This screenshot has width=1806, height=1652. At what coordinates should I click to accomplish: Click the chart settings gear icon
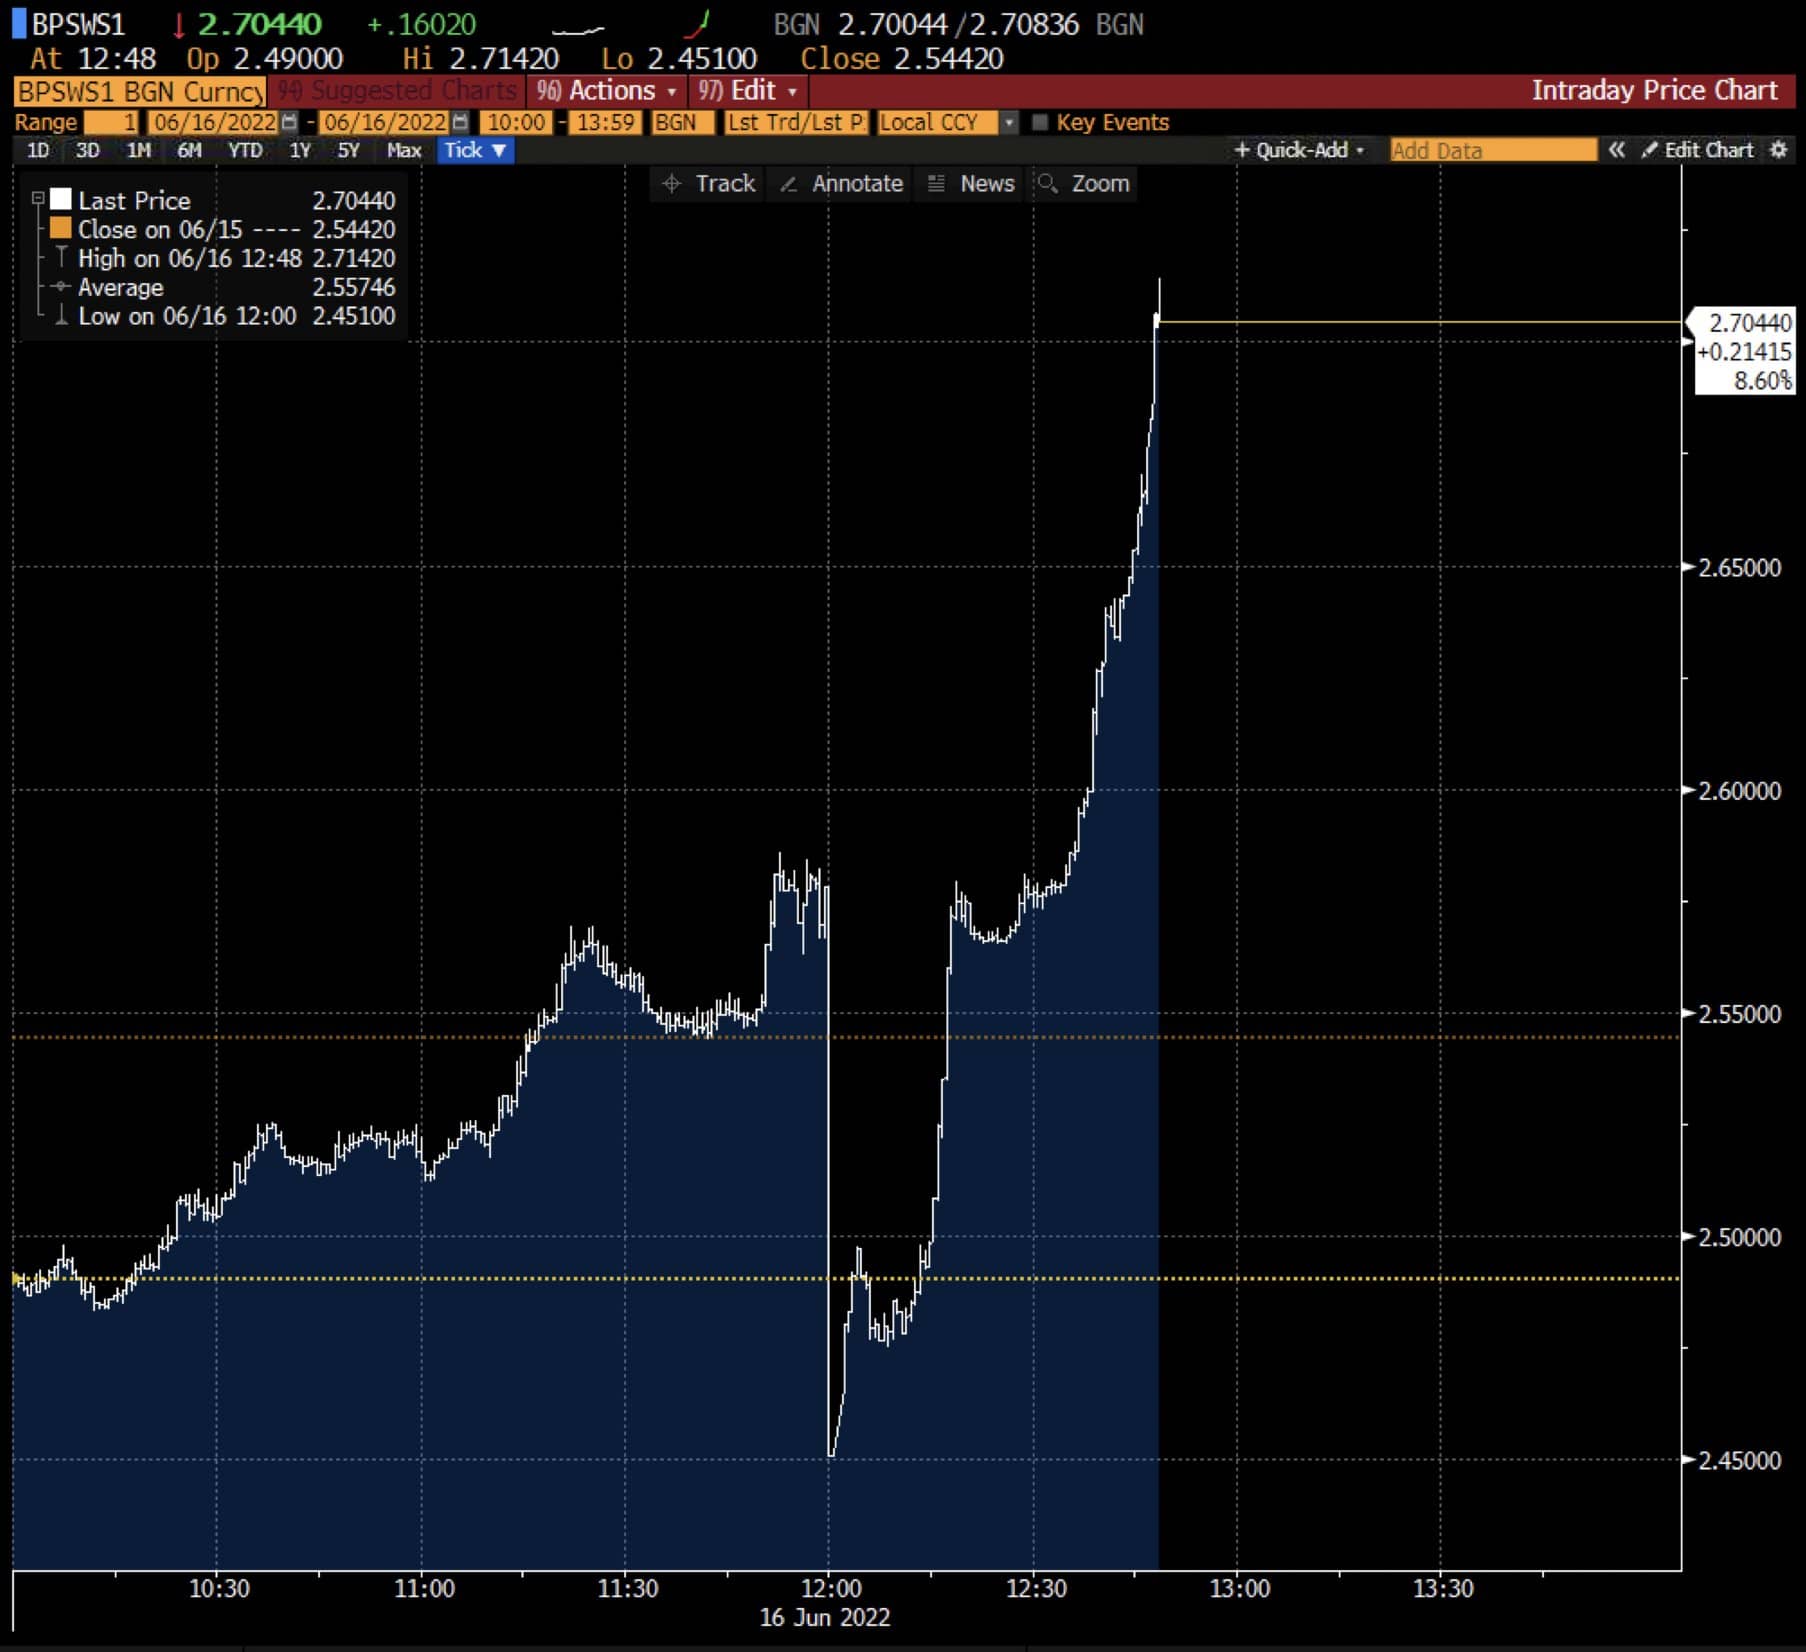pos(1778,150)
